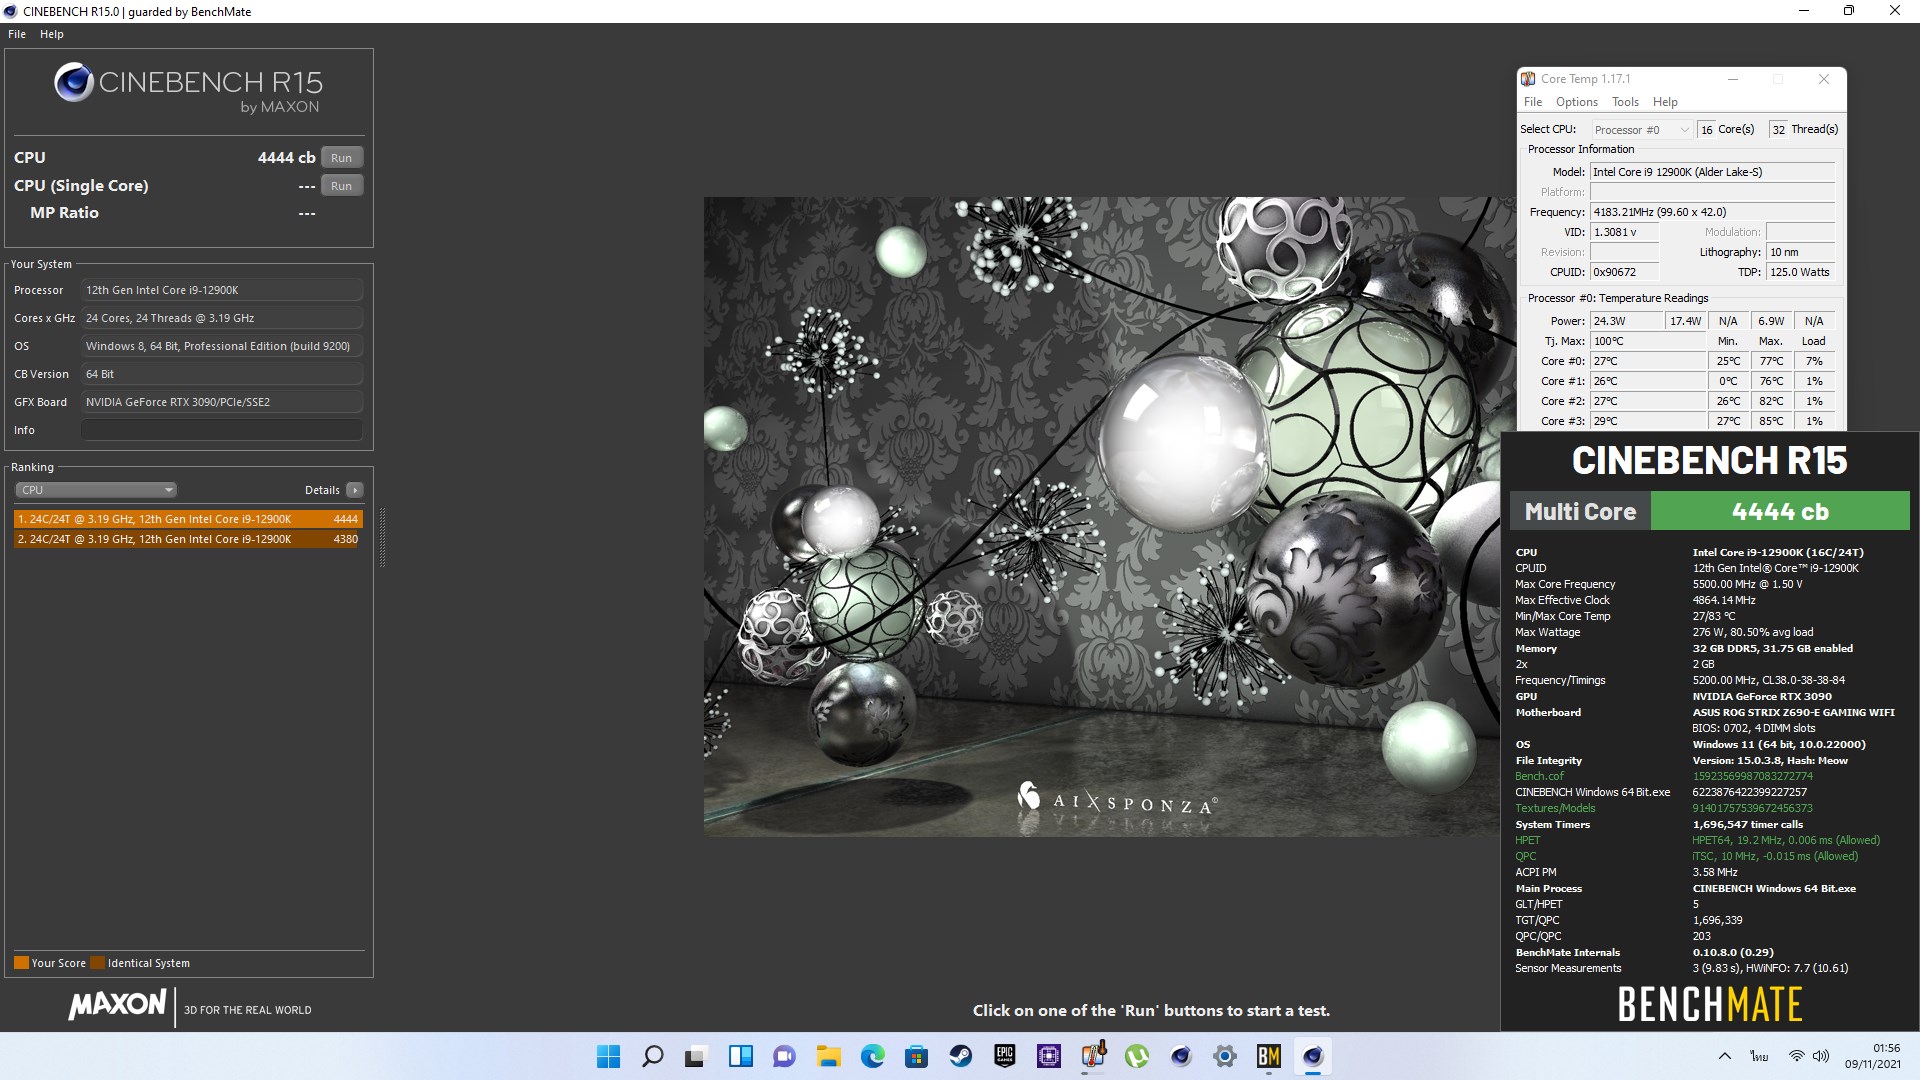Click Core #3 temperature reading
Image resolution: width=1920 pixels, height=1080 pixels.
click(x=1648, y=421)
